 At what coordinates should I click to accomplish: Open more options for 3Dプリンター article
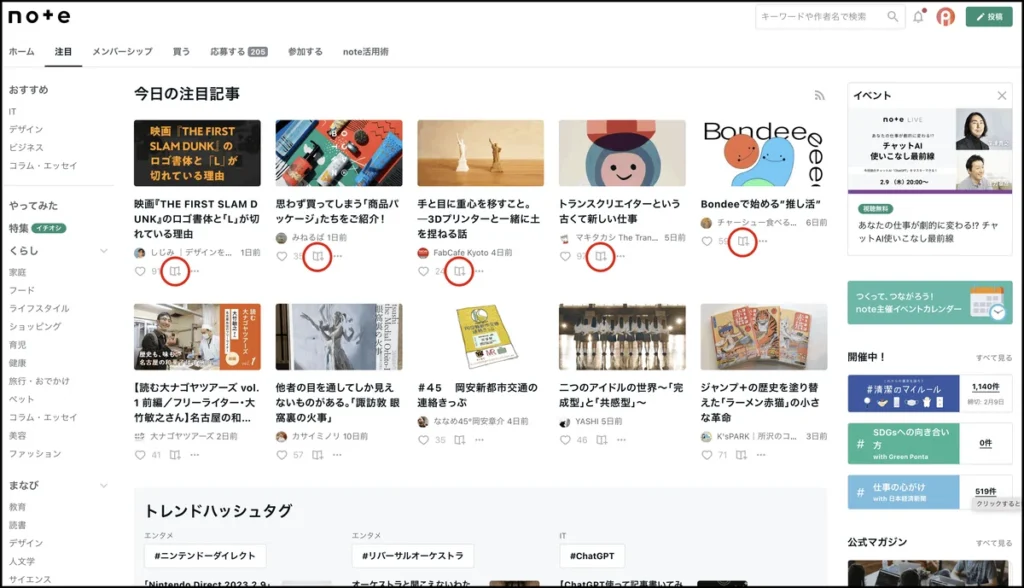479,271
